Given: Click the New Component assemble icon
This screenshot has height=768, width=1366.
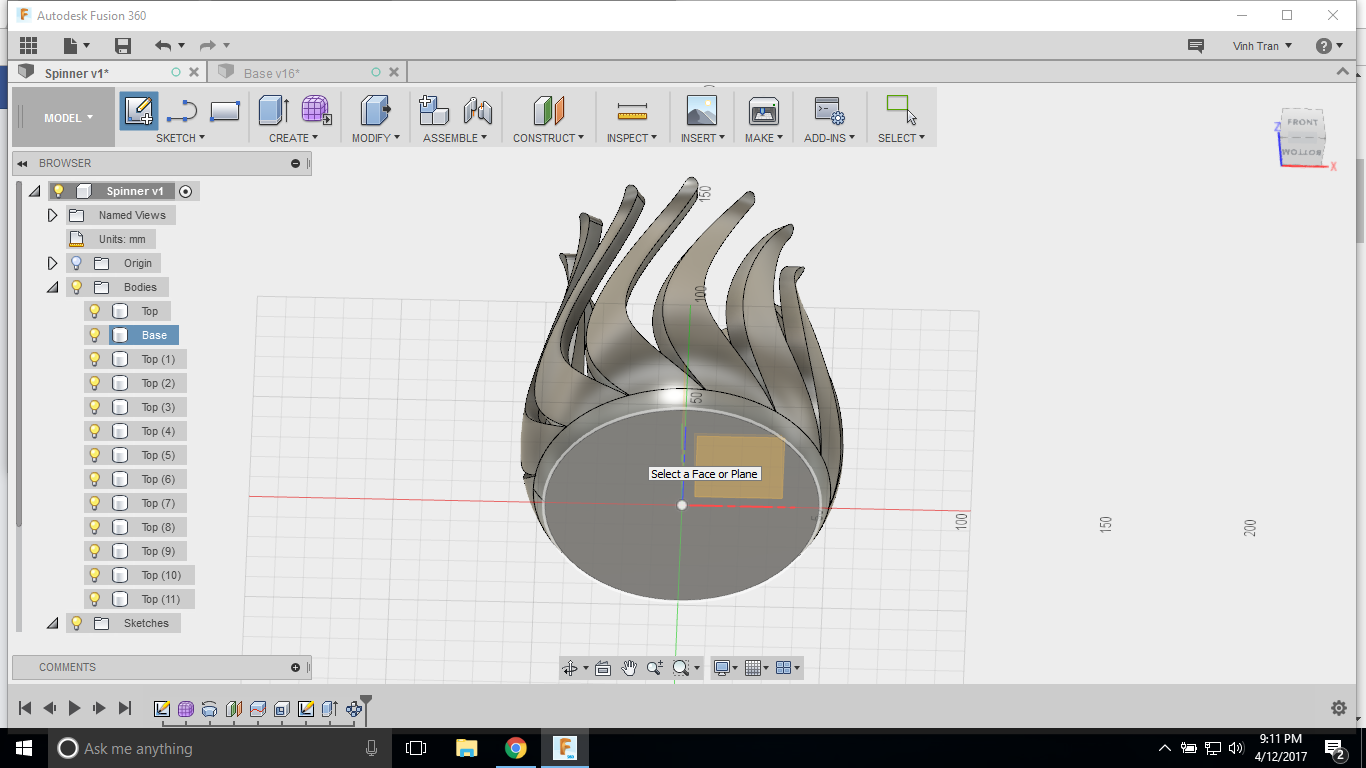Looking at the screenshot, I should click(x=433, y=111).
